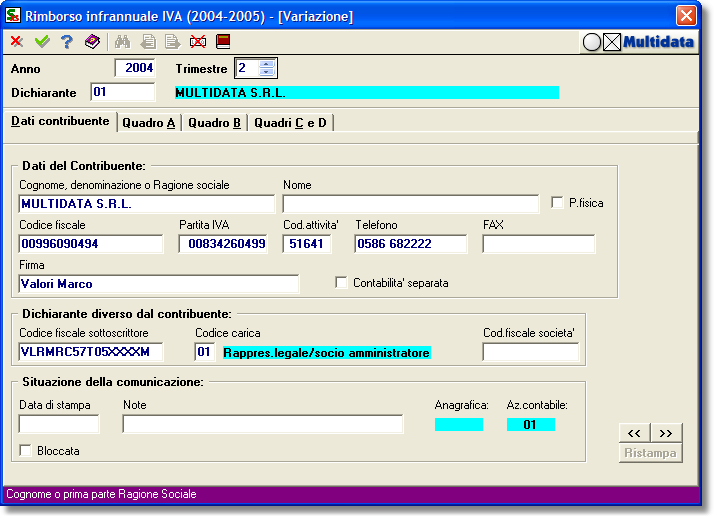Close the Rimborso infrannuale IVA window

pos(686,15)
